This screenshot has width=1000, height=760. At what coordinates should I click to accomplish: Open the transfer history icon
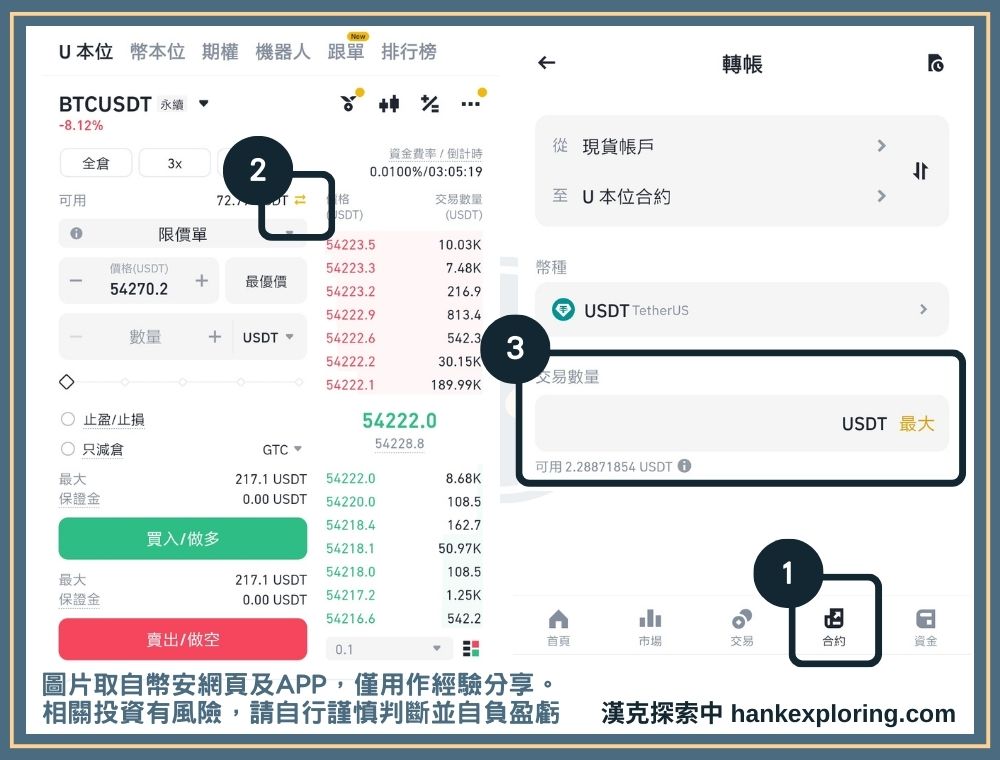pyautogui.click(x=935, y=62)
